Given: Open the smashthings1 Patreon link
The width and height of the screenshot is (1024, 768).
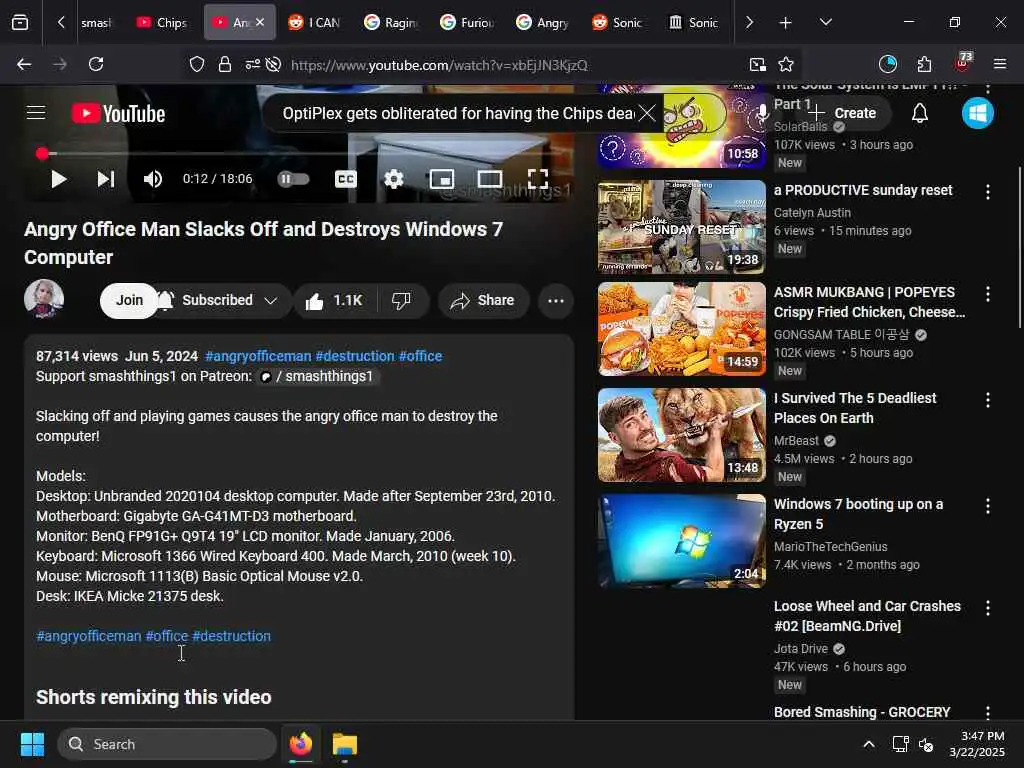Looking at the screenshot, I should (x=316, y=376).
